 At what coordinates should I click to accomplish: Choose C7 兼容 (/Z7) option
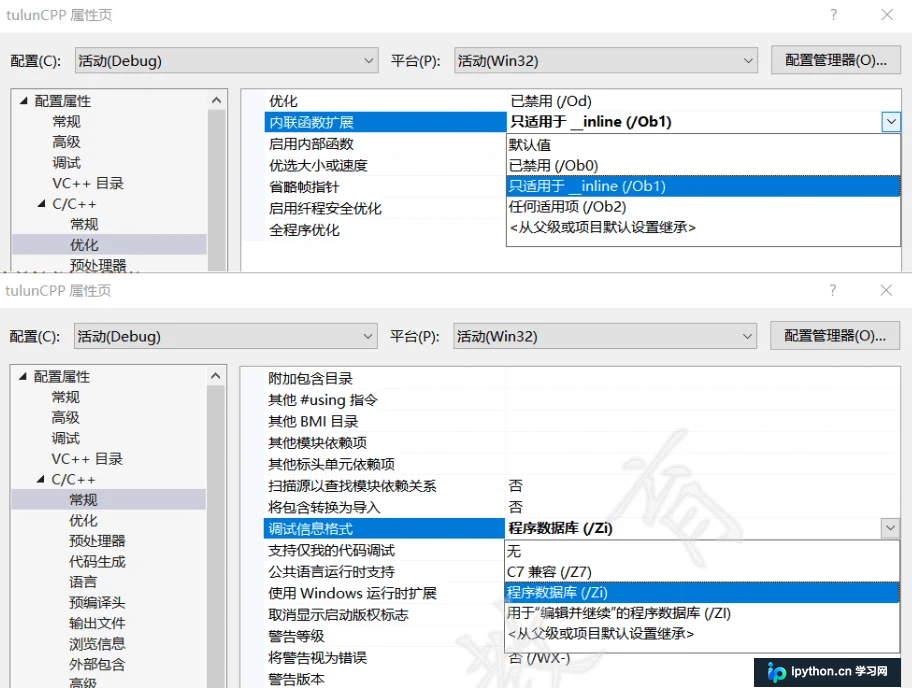(702, 572)
